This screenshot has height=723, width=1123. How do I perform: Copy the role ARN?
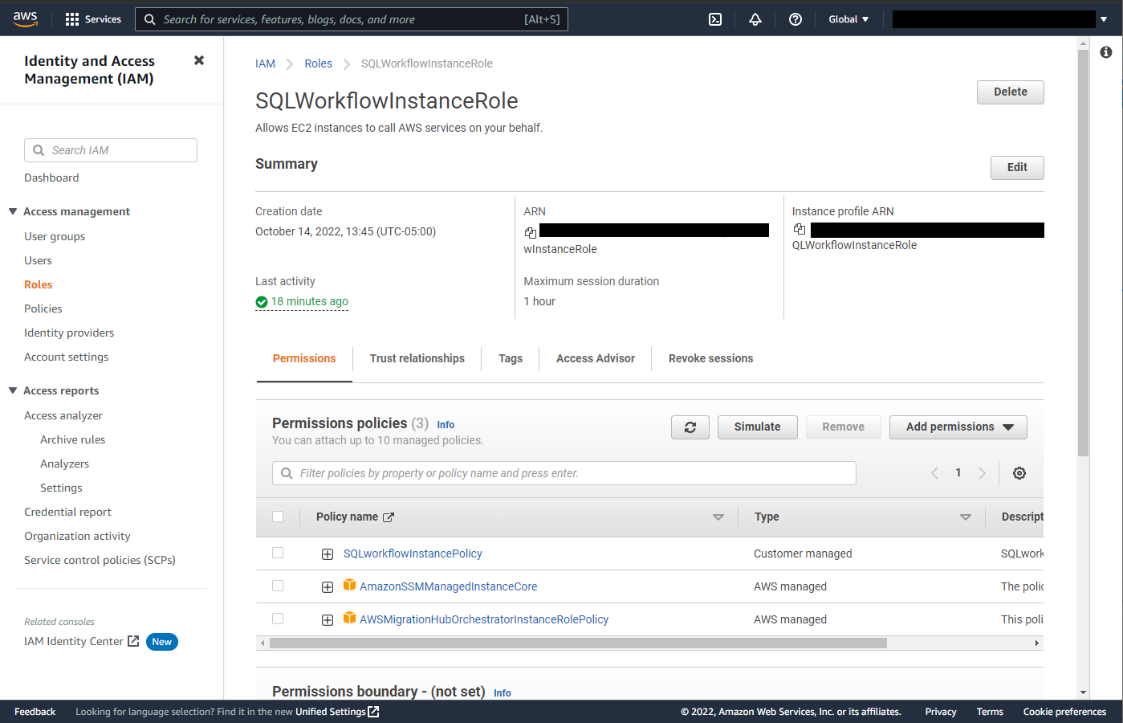530,231
